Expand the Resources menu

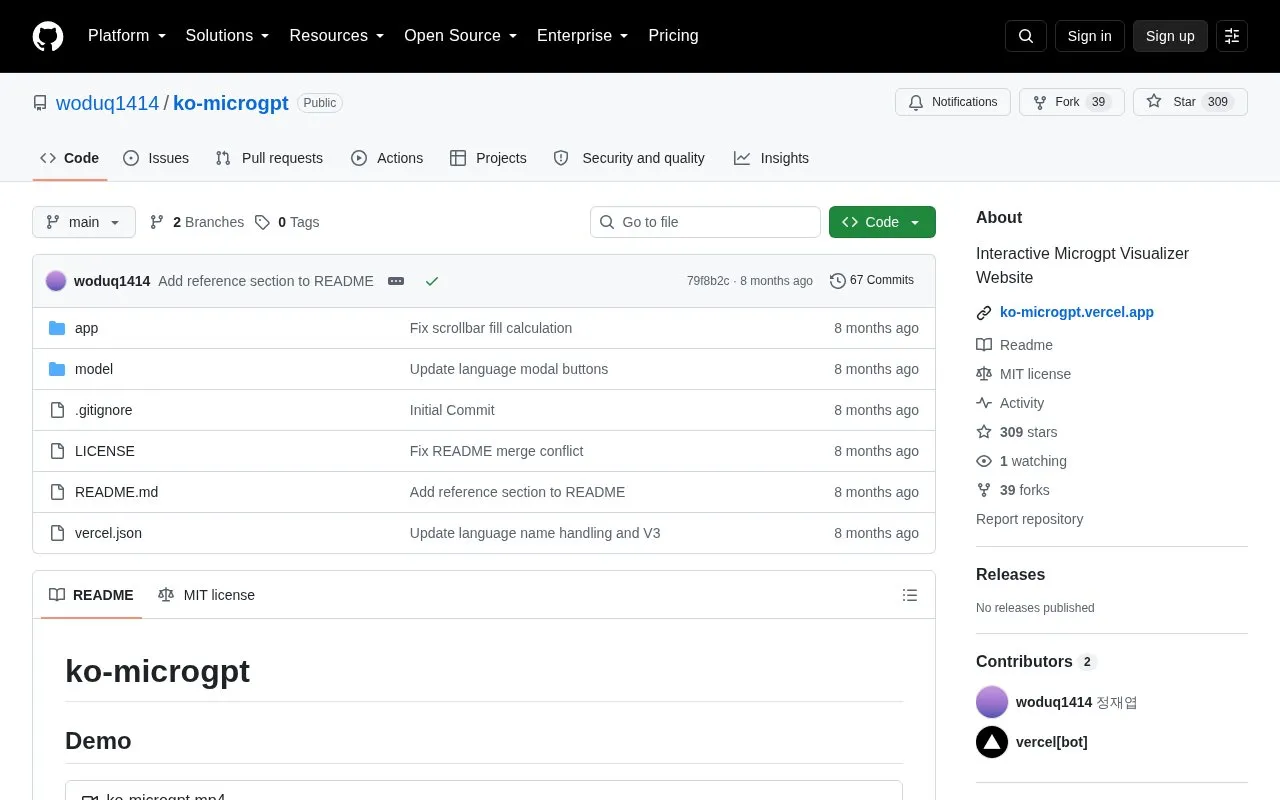[337, 36]
